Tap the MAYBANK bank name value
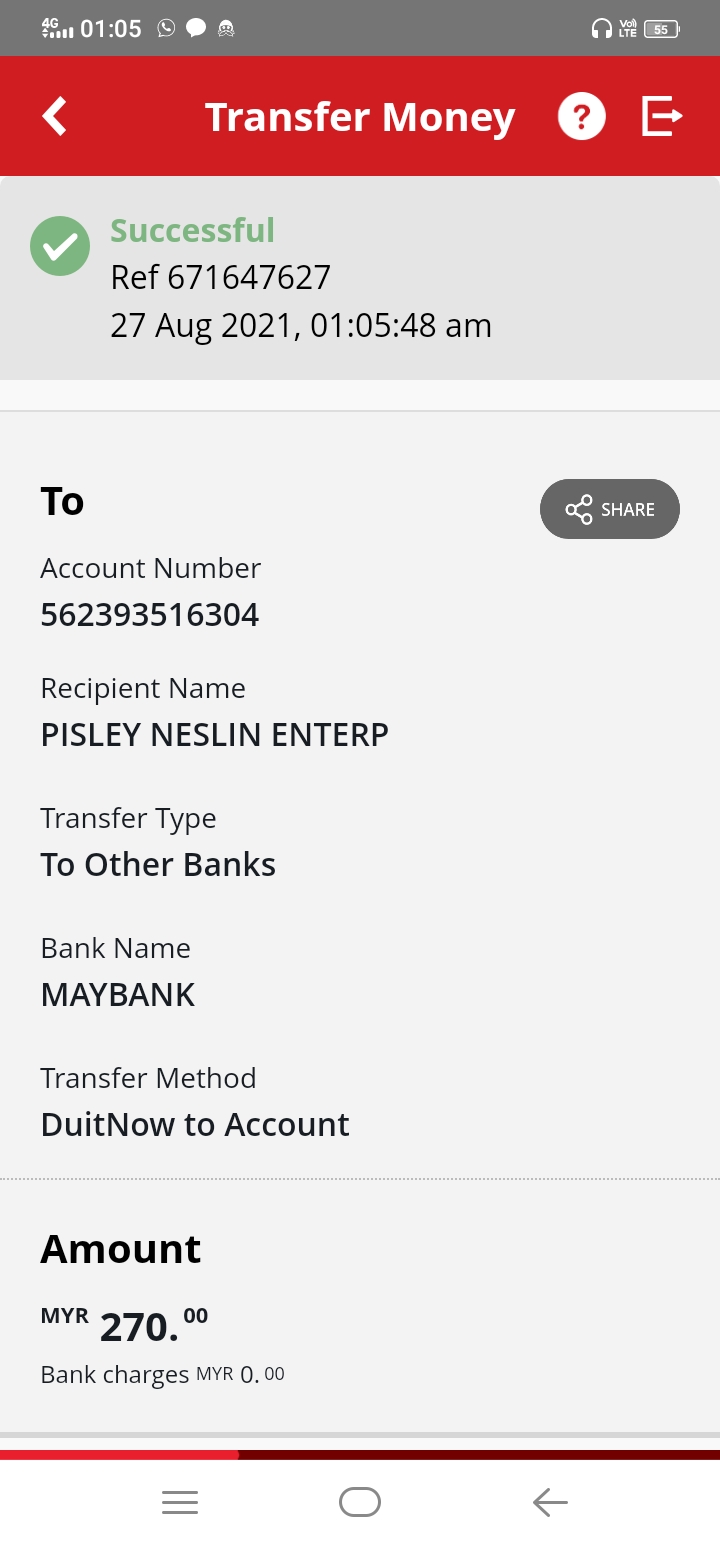720x1544 pixels. coord(118,995)
